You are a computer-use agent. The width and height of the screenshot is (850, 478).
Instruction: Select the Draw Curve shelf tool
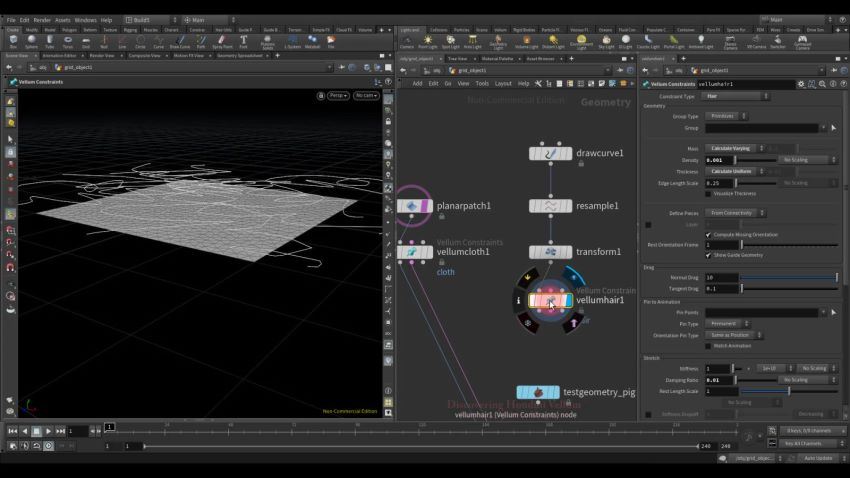180,42
